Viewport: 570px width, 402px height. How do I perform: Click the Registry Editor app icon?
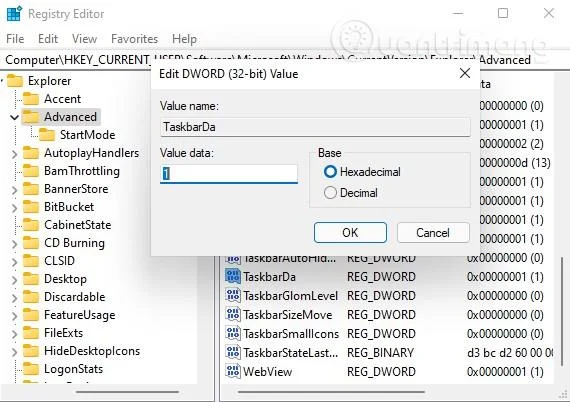[14, 14]
